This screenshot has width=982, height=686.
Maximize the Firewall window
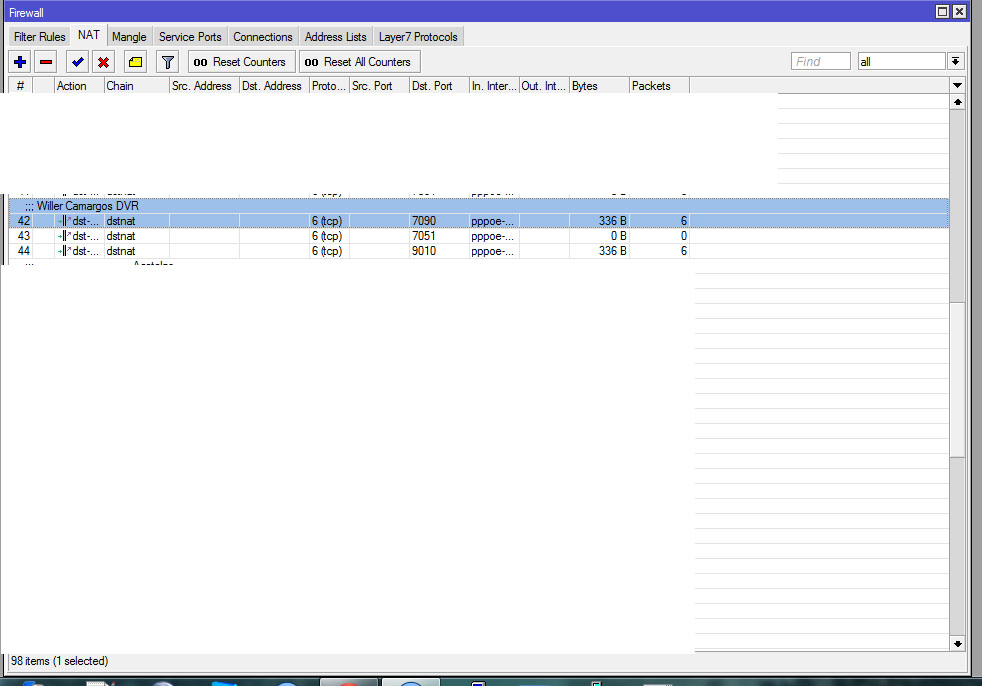click(x=942, y=12)
